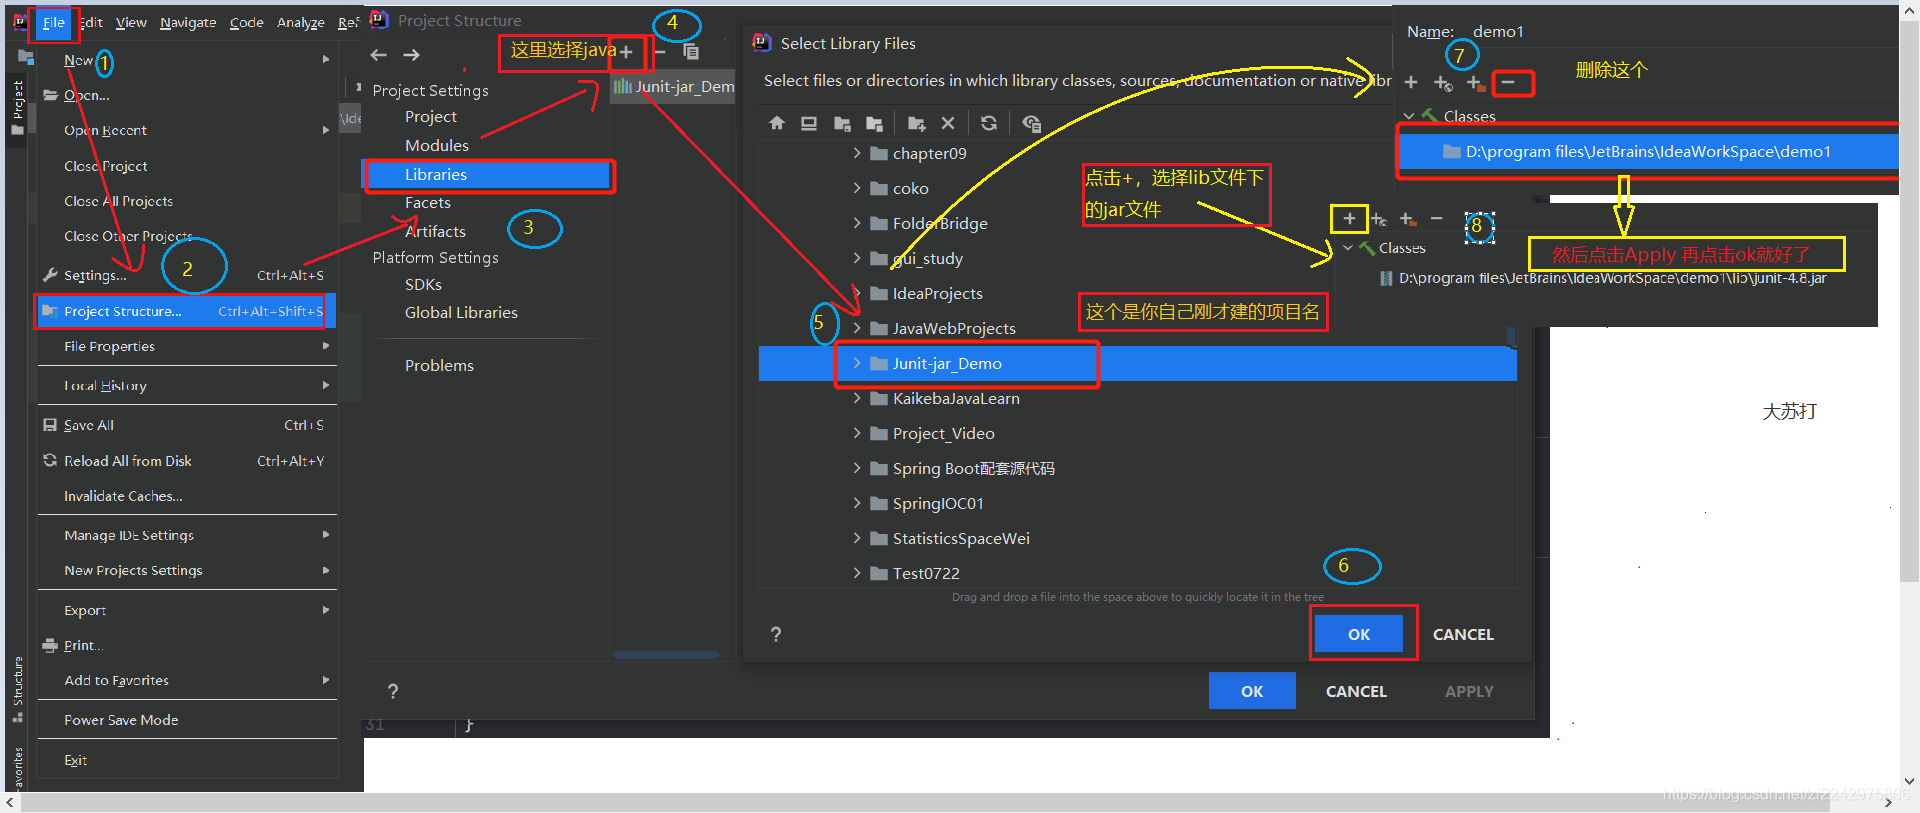1920x813 pixels.
Task: Click minus icon above junit-4.8.jar Classes list
Action: (1437, 218)
